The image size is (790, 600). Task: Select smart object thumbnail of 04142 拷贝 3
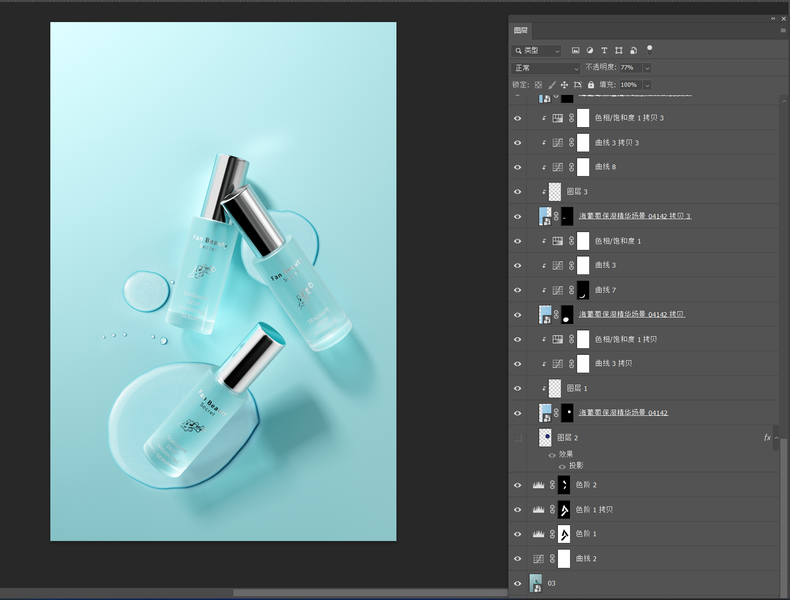545,216
